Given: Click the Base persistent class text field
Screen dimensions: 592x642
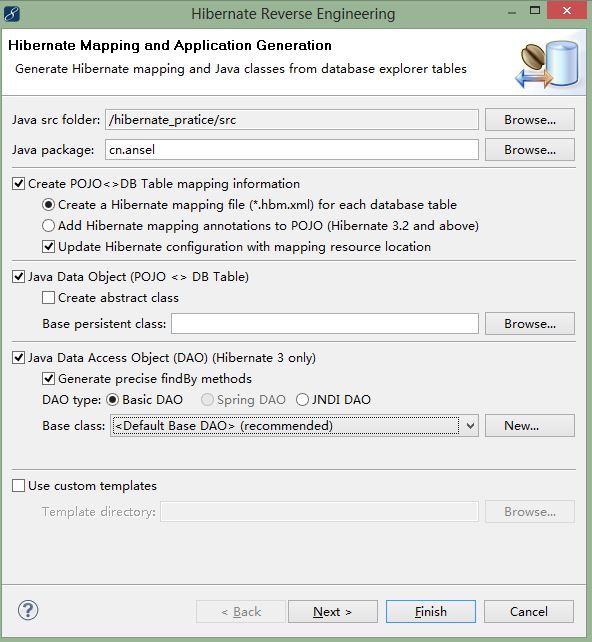Looking at the screenshot, I should click(325, 324).
